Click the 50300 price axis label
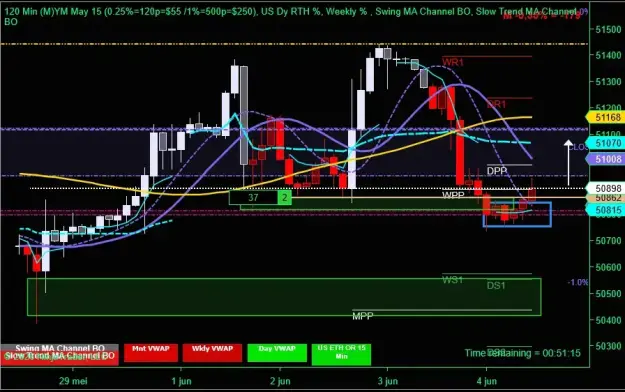The image size is (625, 392). (x=608, y=346)
